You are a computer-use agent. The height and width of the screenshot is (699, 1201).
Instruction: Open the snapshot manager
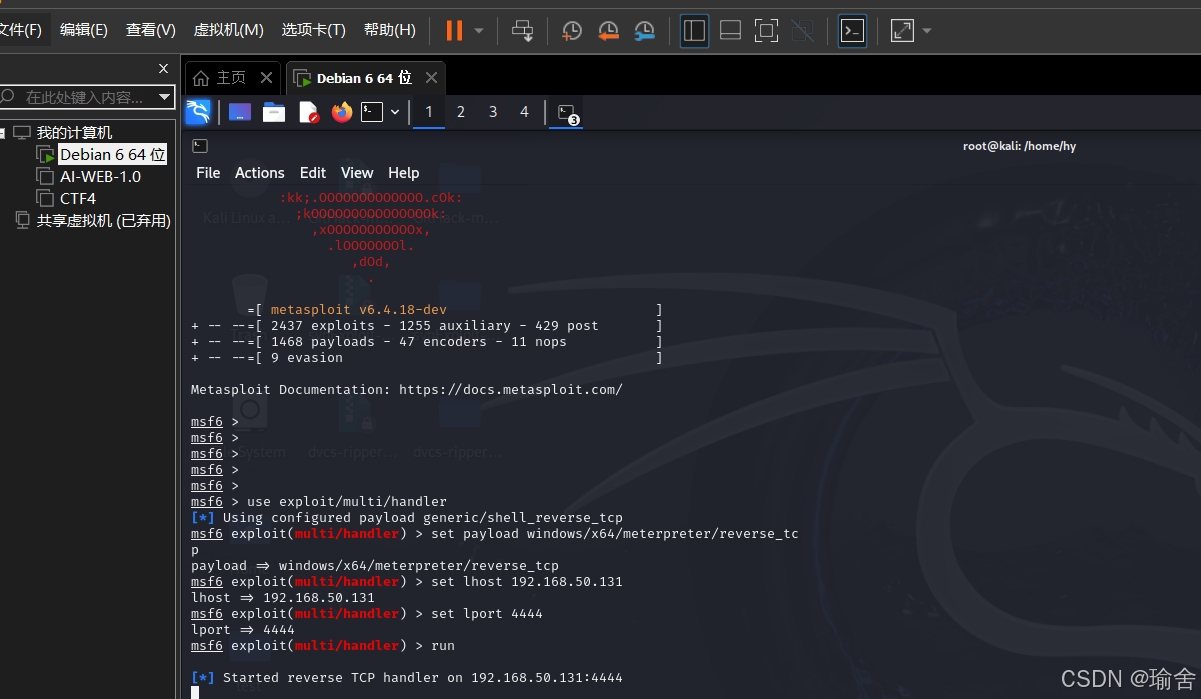coord(645,31)
